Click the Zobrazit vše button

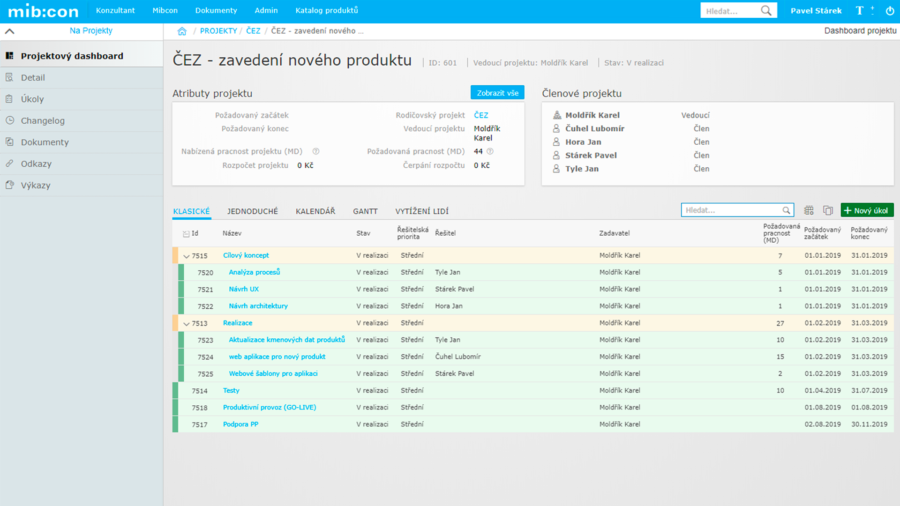tap(497, 93)
